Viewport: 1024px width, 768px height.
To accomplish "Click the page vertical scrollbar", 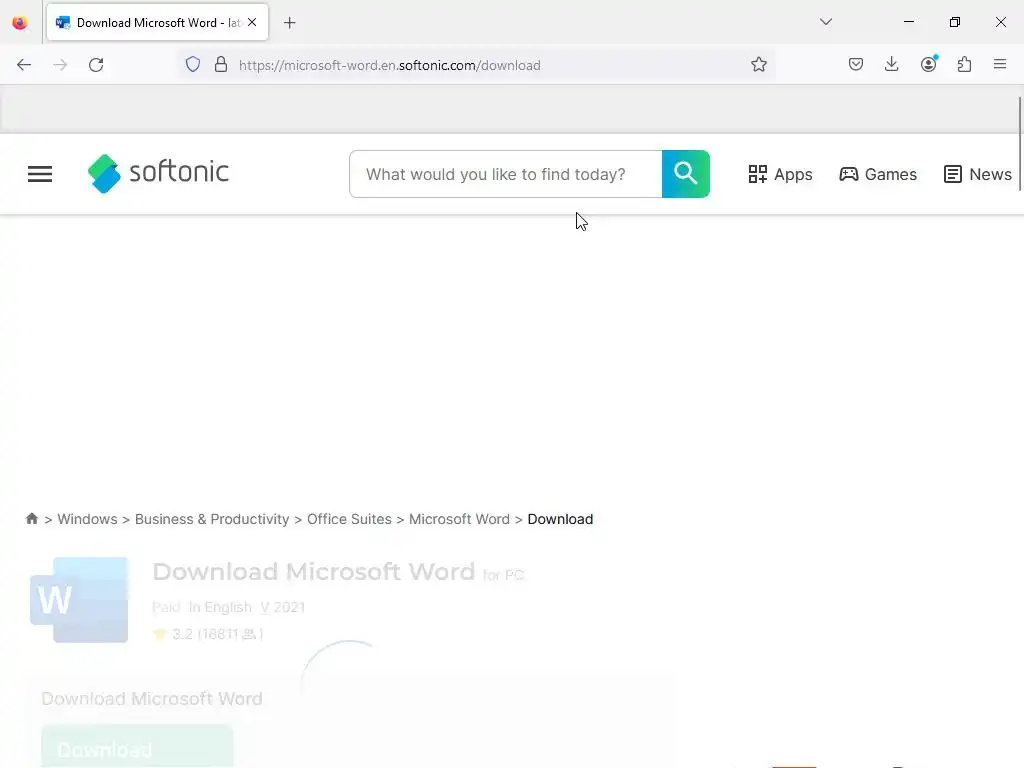I will (1019, 144).
